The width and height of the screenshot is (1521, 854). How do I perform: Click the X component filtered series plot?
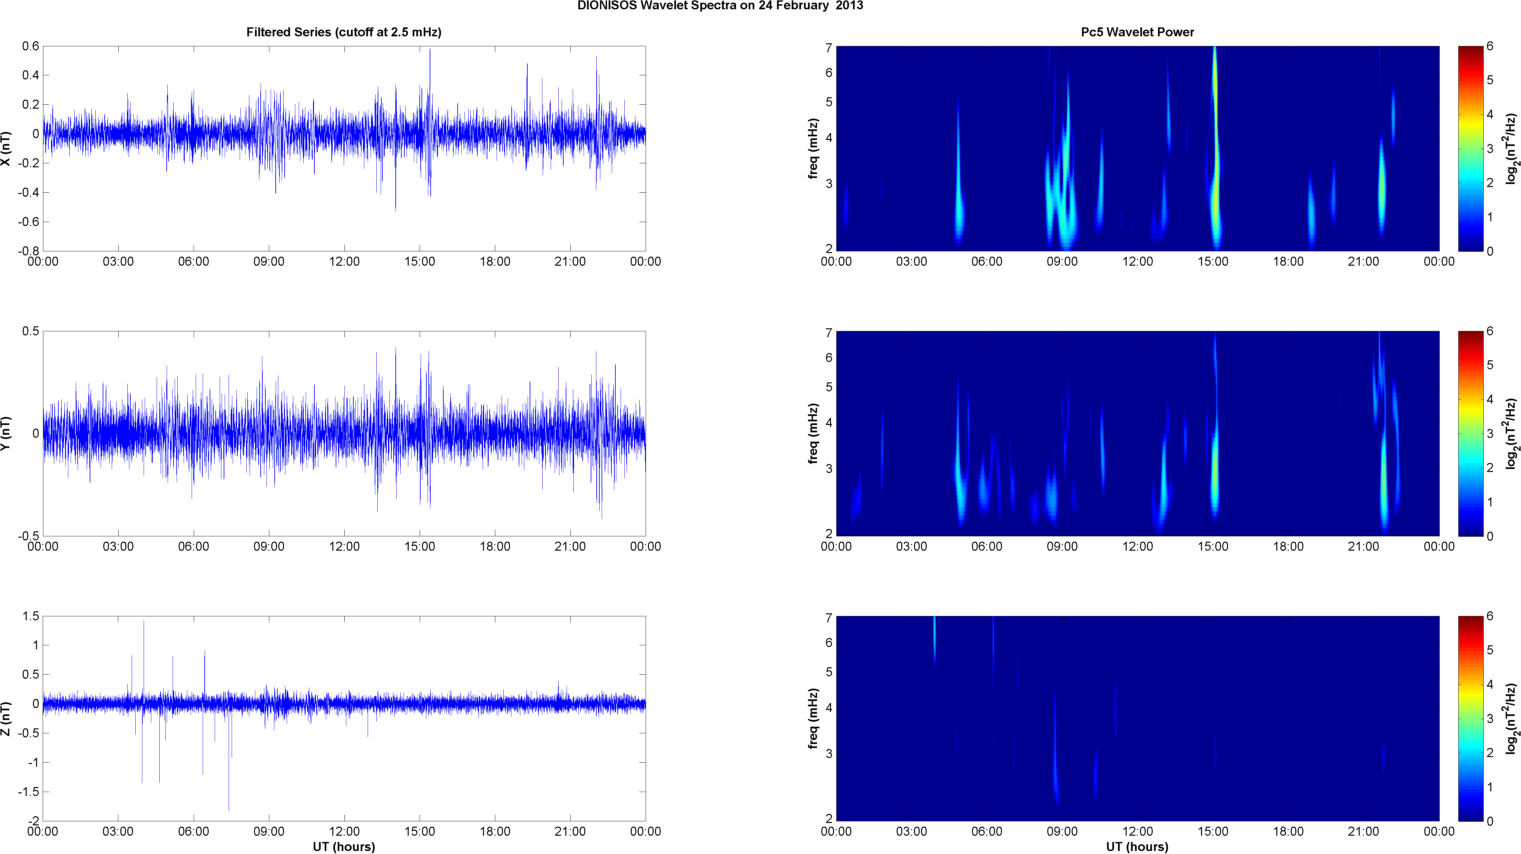344,148
